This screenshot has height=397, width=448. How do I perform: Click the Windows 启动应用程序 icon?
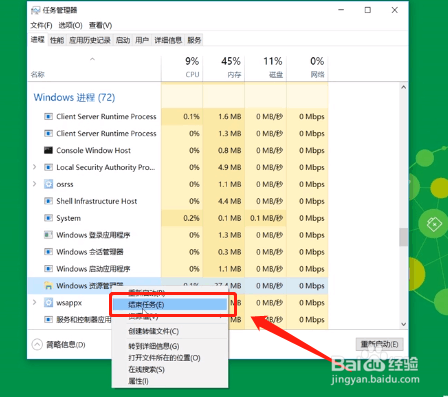coord(48,269)
